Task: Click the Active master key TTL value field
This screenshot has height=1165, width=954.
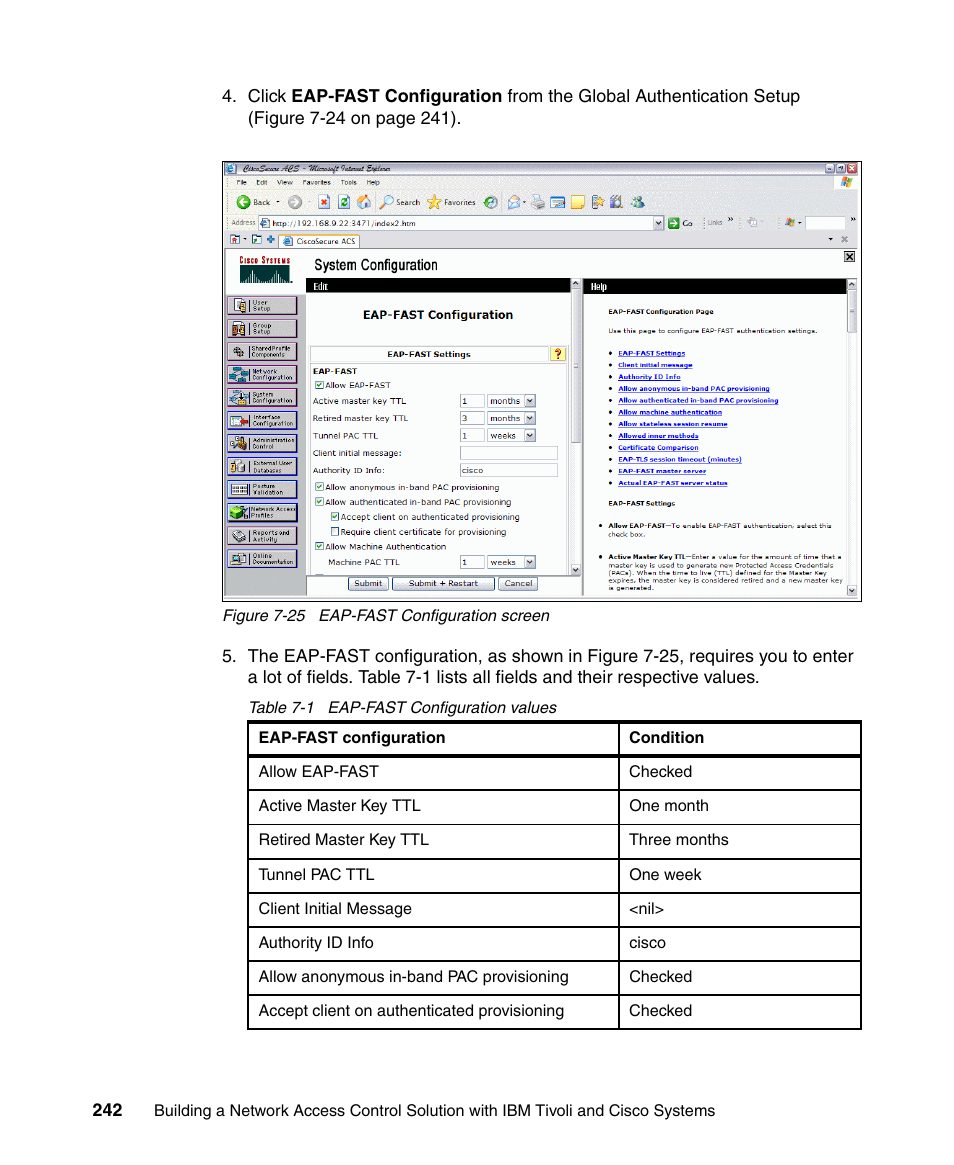Action: tap(472, 401)
